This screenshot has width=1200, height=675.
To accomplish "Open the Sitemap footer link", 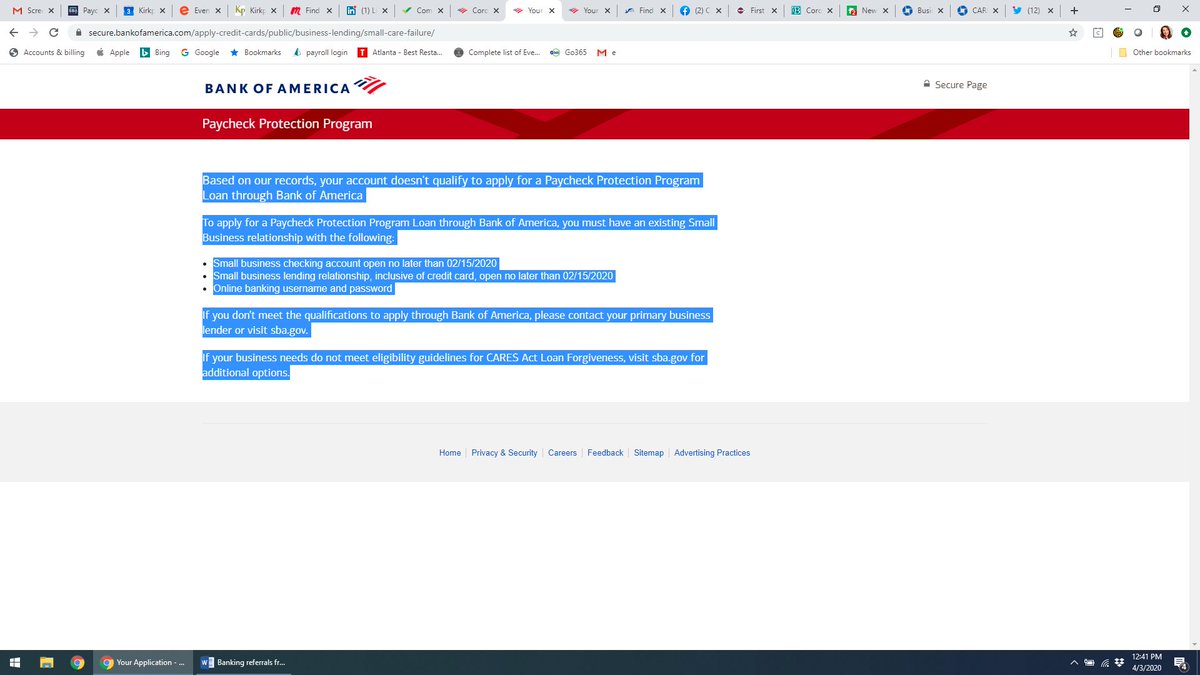I will click(x=649, y=453).
